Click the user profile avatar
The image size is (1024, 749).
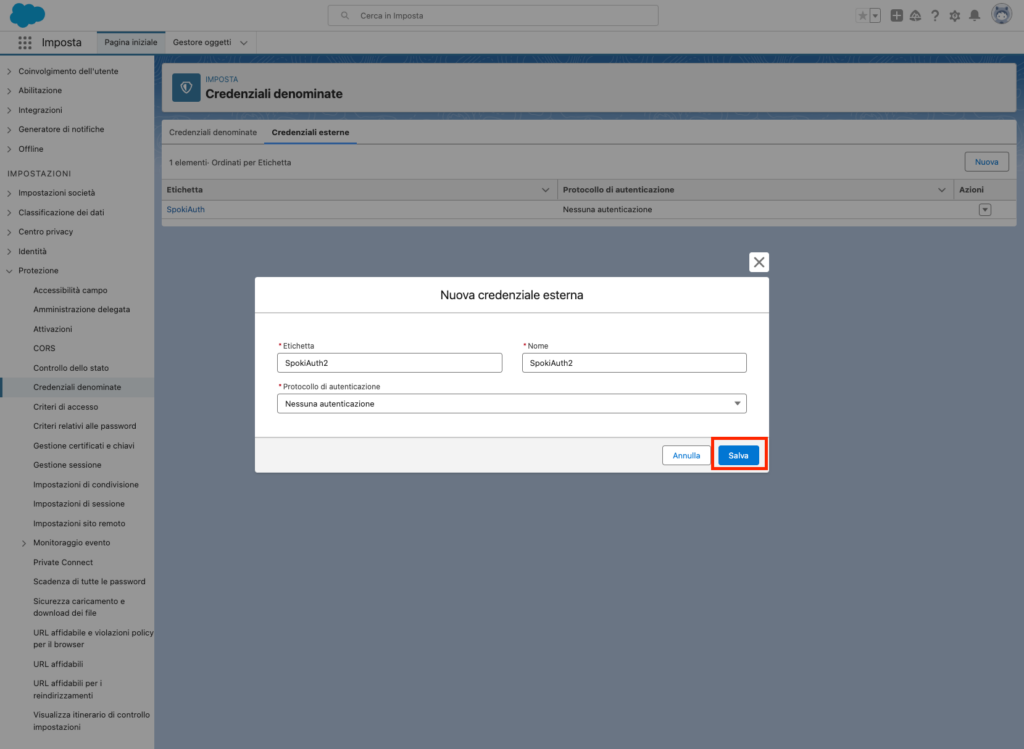[1000, 15]
